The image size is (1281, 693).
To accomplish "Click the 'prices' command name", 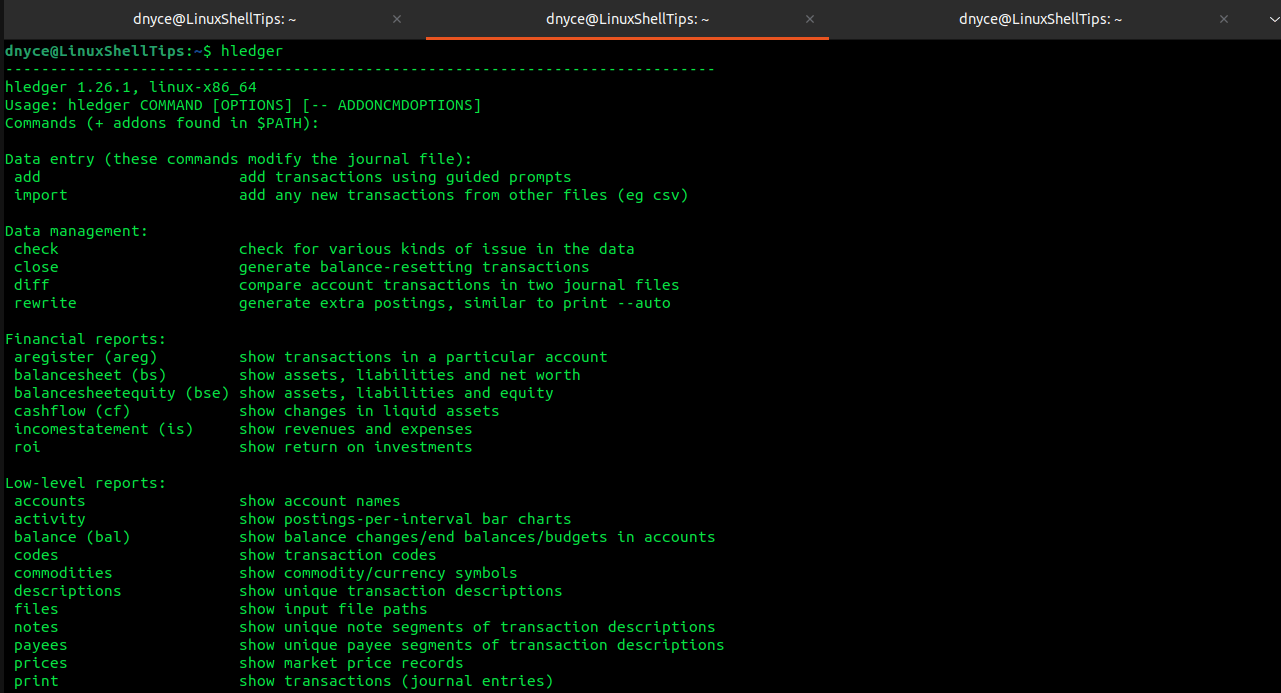I will [x=41, y=663].
